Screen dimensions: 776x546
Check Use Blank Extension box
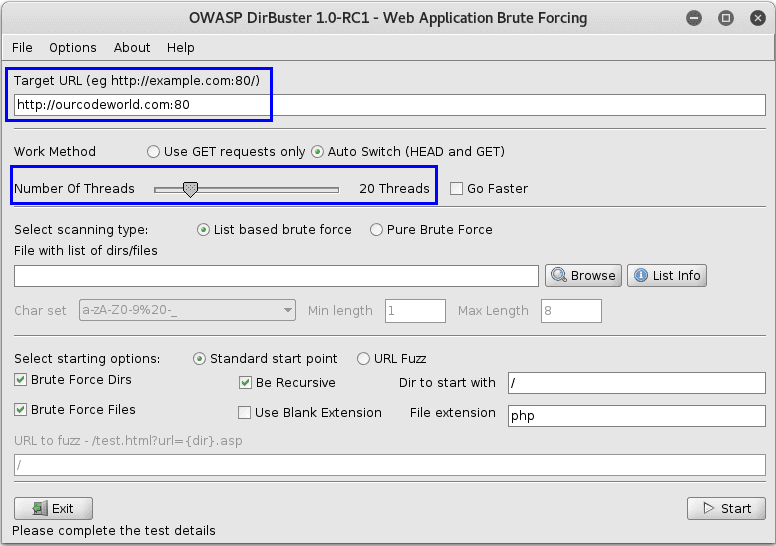point(245,412)
